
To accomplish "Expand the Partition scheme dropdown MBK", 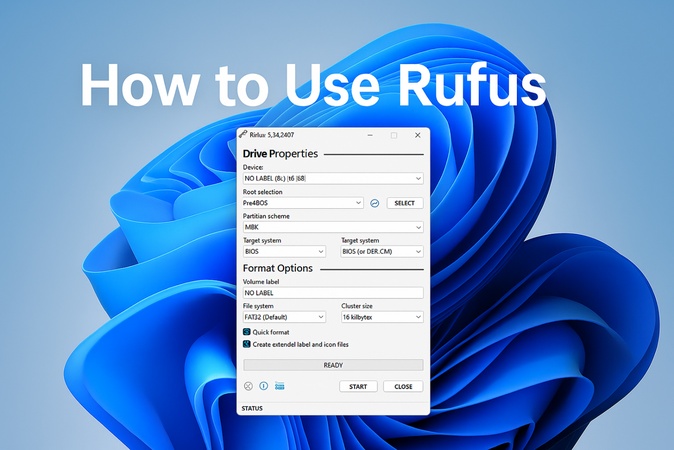I will (x=333, y=227).
